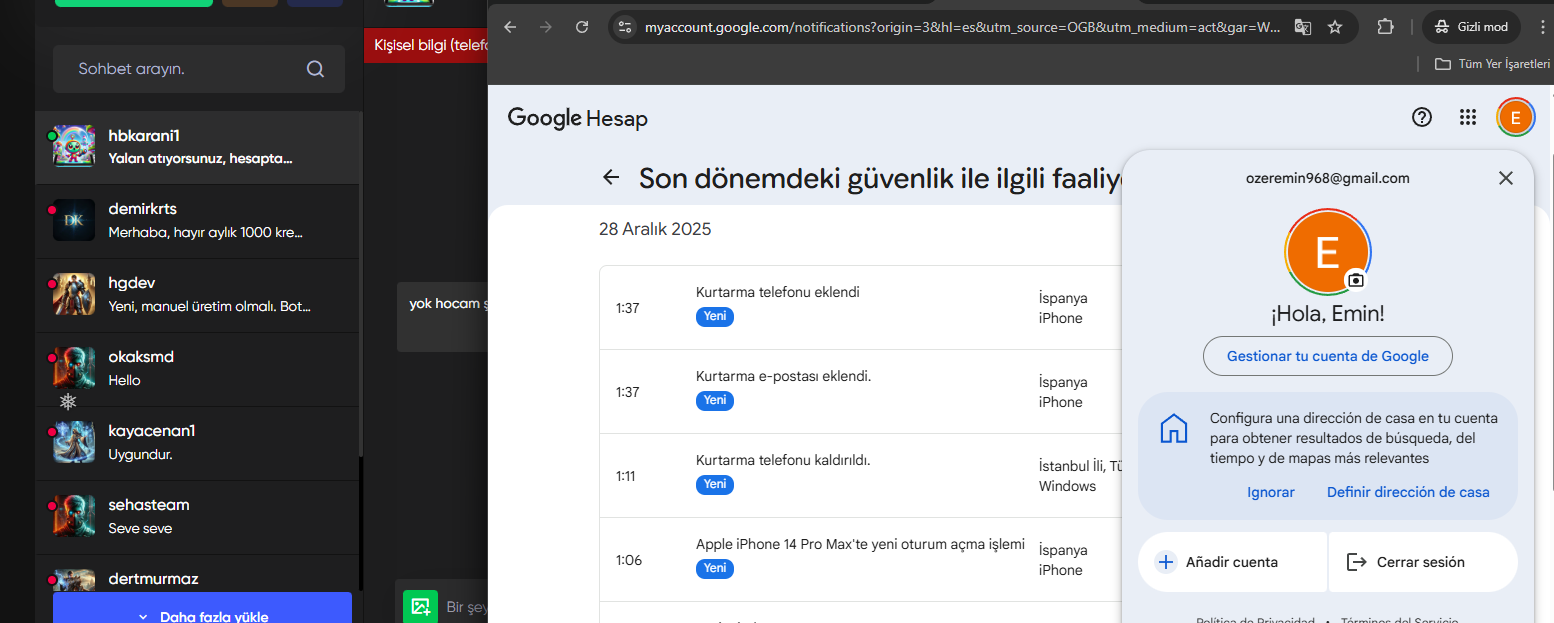The width and height of the screenshot is (1554, 623).
Task: Click the Kurtarma telefonu eklendi entry
Action: pos(861,307)
